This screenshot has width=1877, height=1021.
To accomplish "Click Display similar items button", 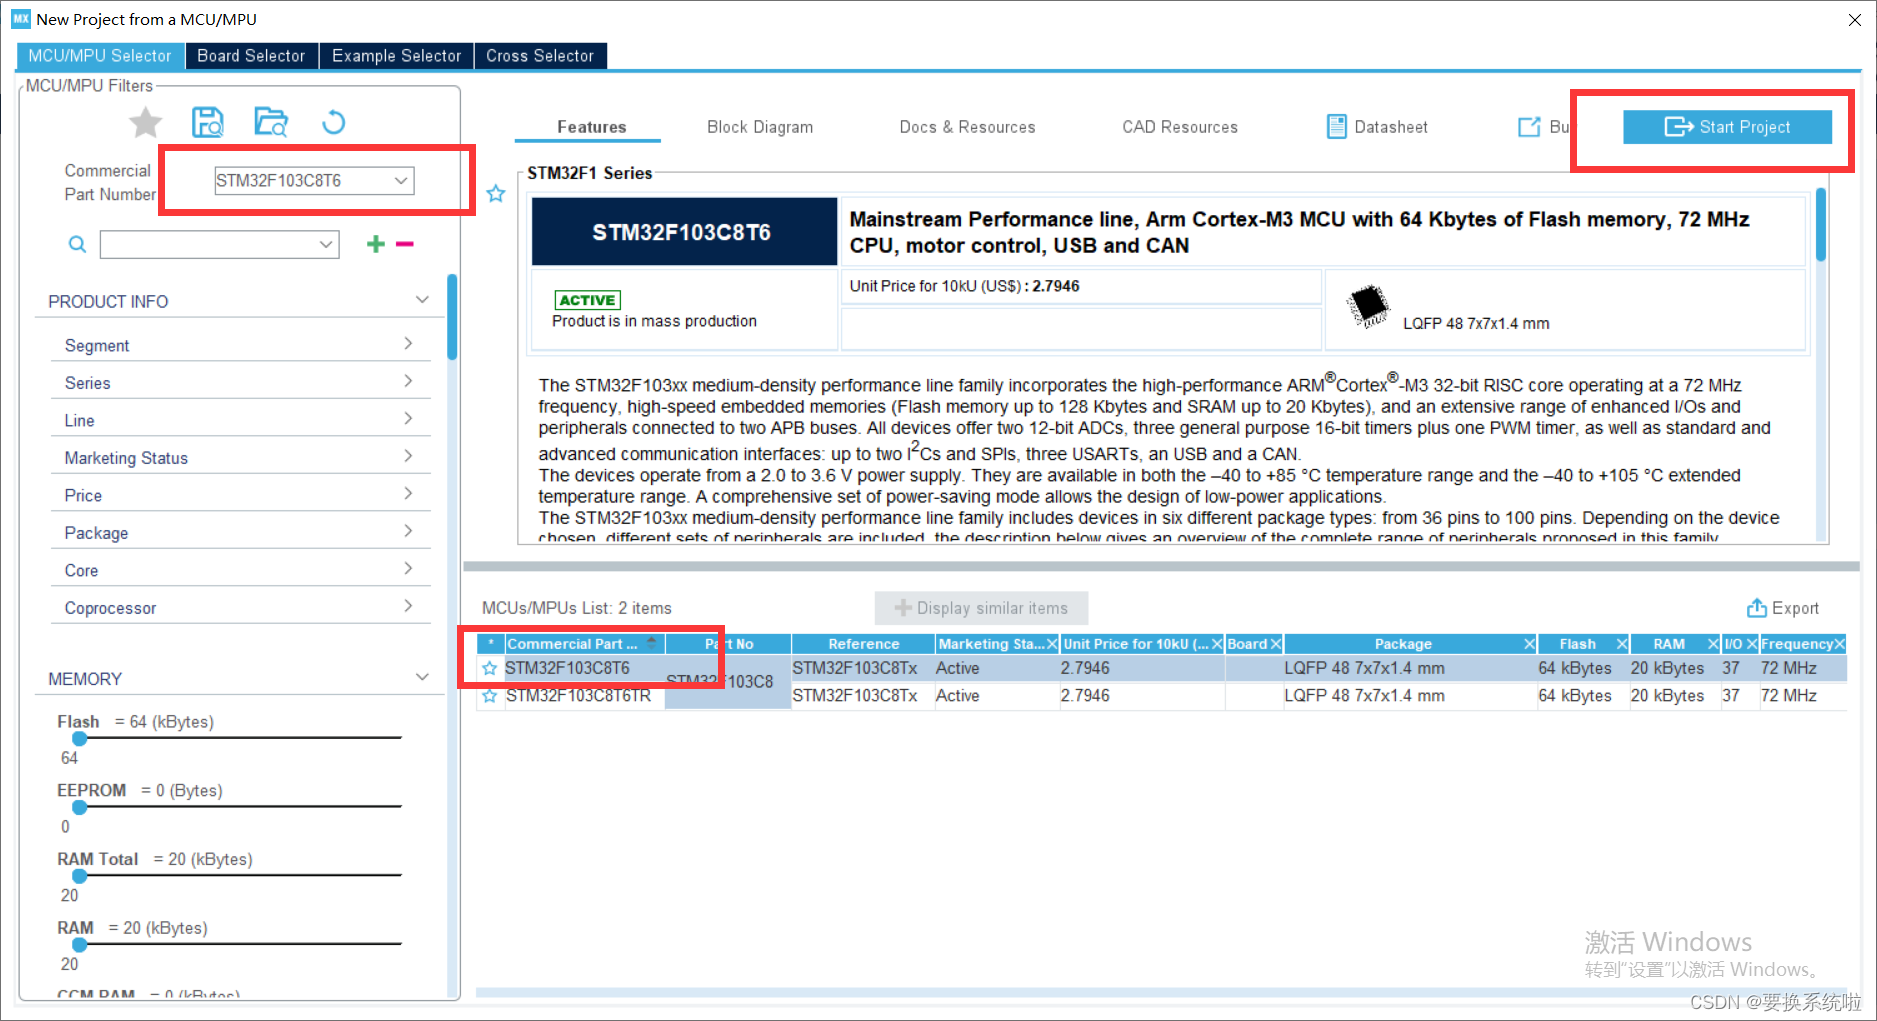I will click(981, 608).
